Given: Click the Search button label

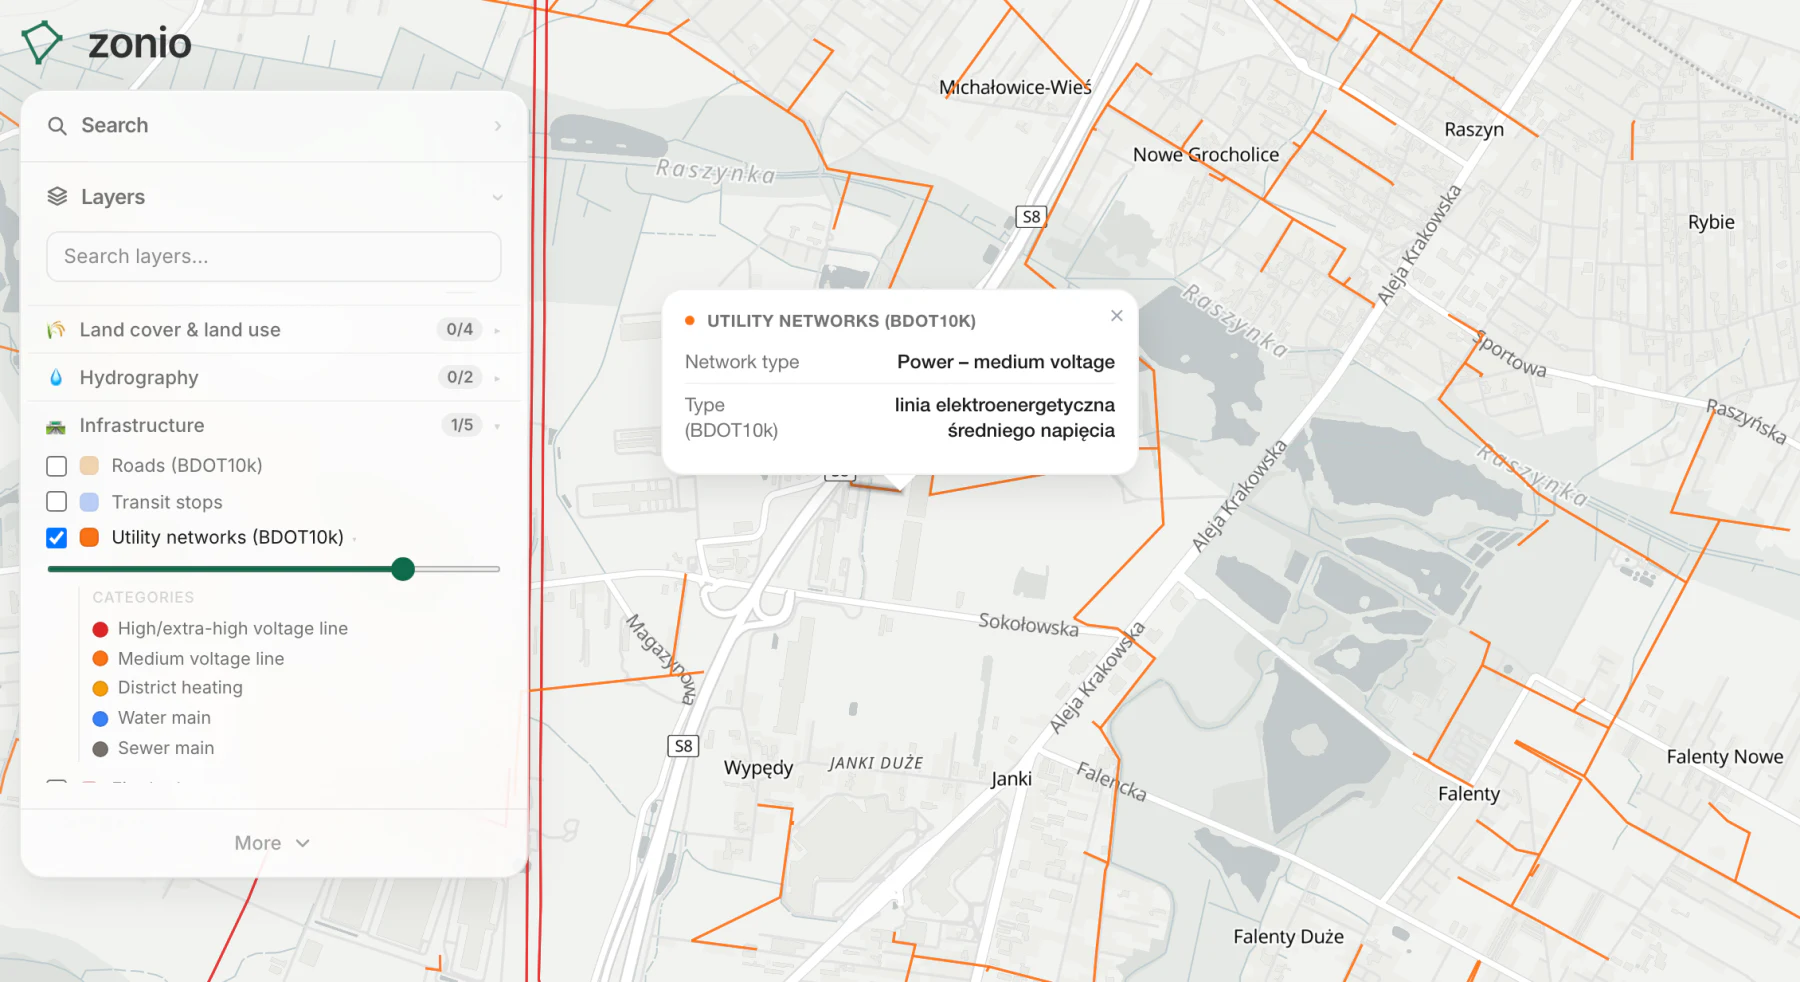Looking at the screenshot, I should pyautogui.click(x=115, y=126).
